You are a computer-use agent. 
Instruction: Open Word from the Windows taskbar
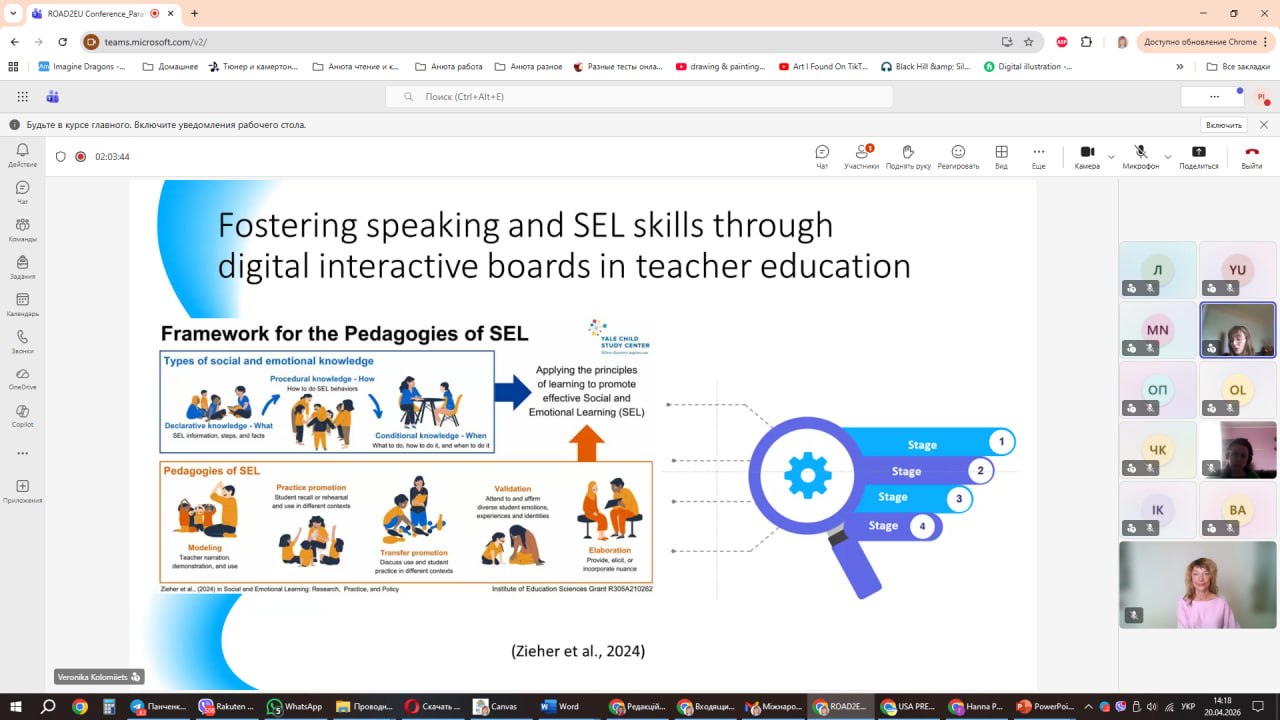click(x=561, y=706)
